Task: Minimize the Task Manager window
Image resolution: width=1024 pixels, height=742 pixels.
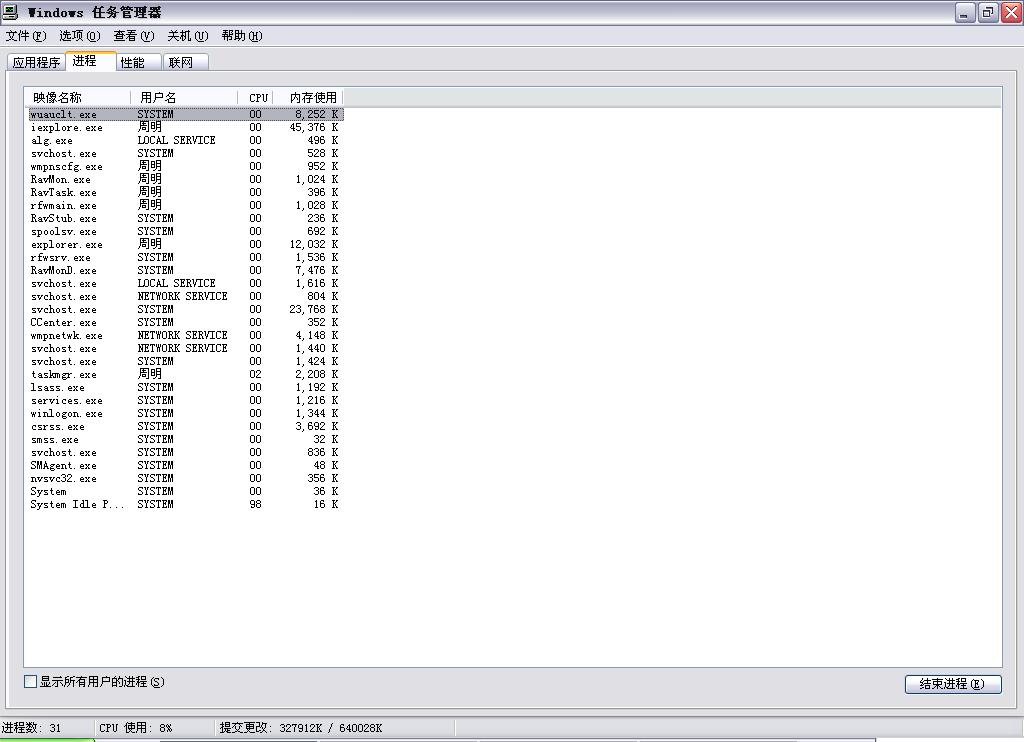Action: pos(965,12)
